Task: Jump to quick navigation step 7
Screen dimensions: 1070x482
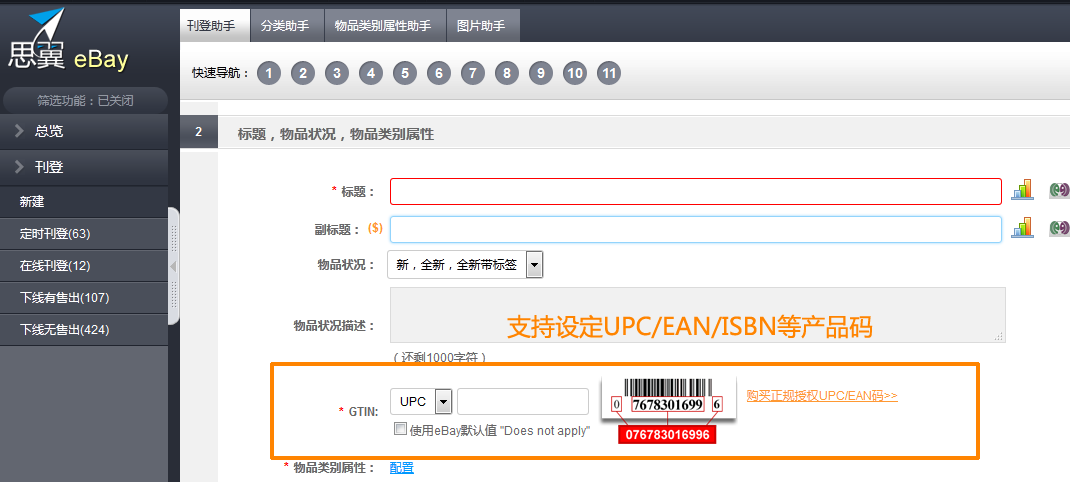Action: pos(473,73)
